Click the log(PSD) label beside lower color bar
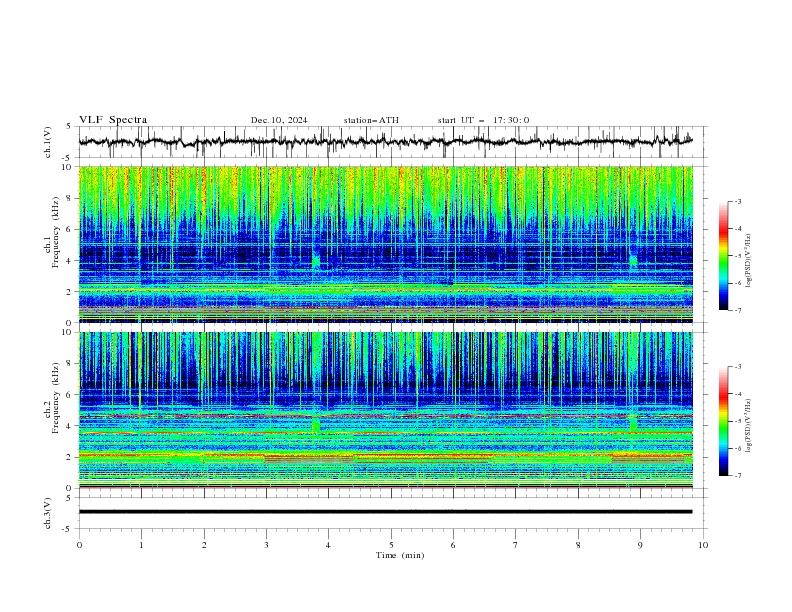The width and height of the screenshot is (792, 612). (749, 426)
